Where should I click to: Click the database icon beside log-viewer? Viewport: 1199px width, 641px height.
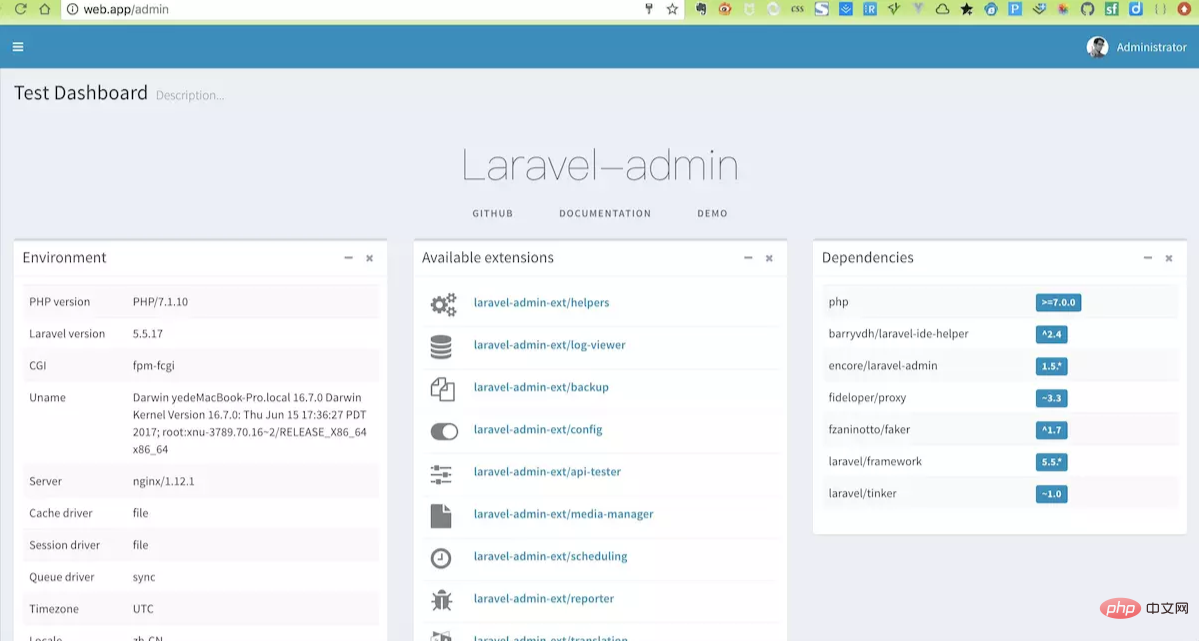441,347
